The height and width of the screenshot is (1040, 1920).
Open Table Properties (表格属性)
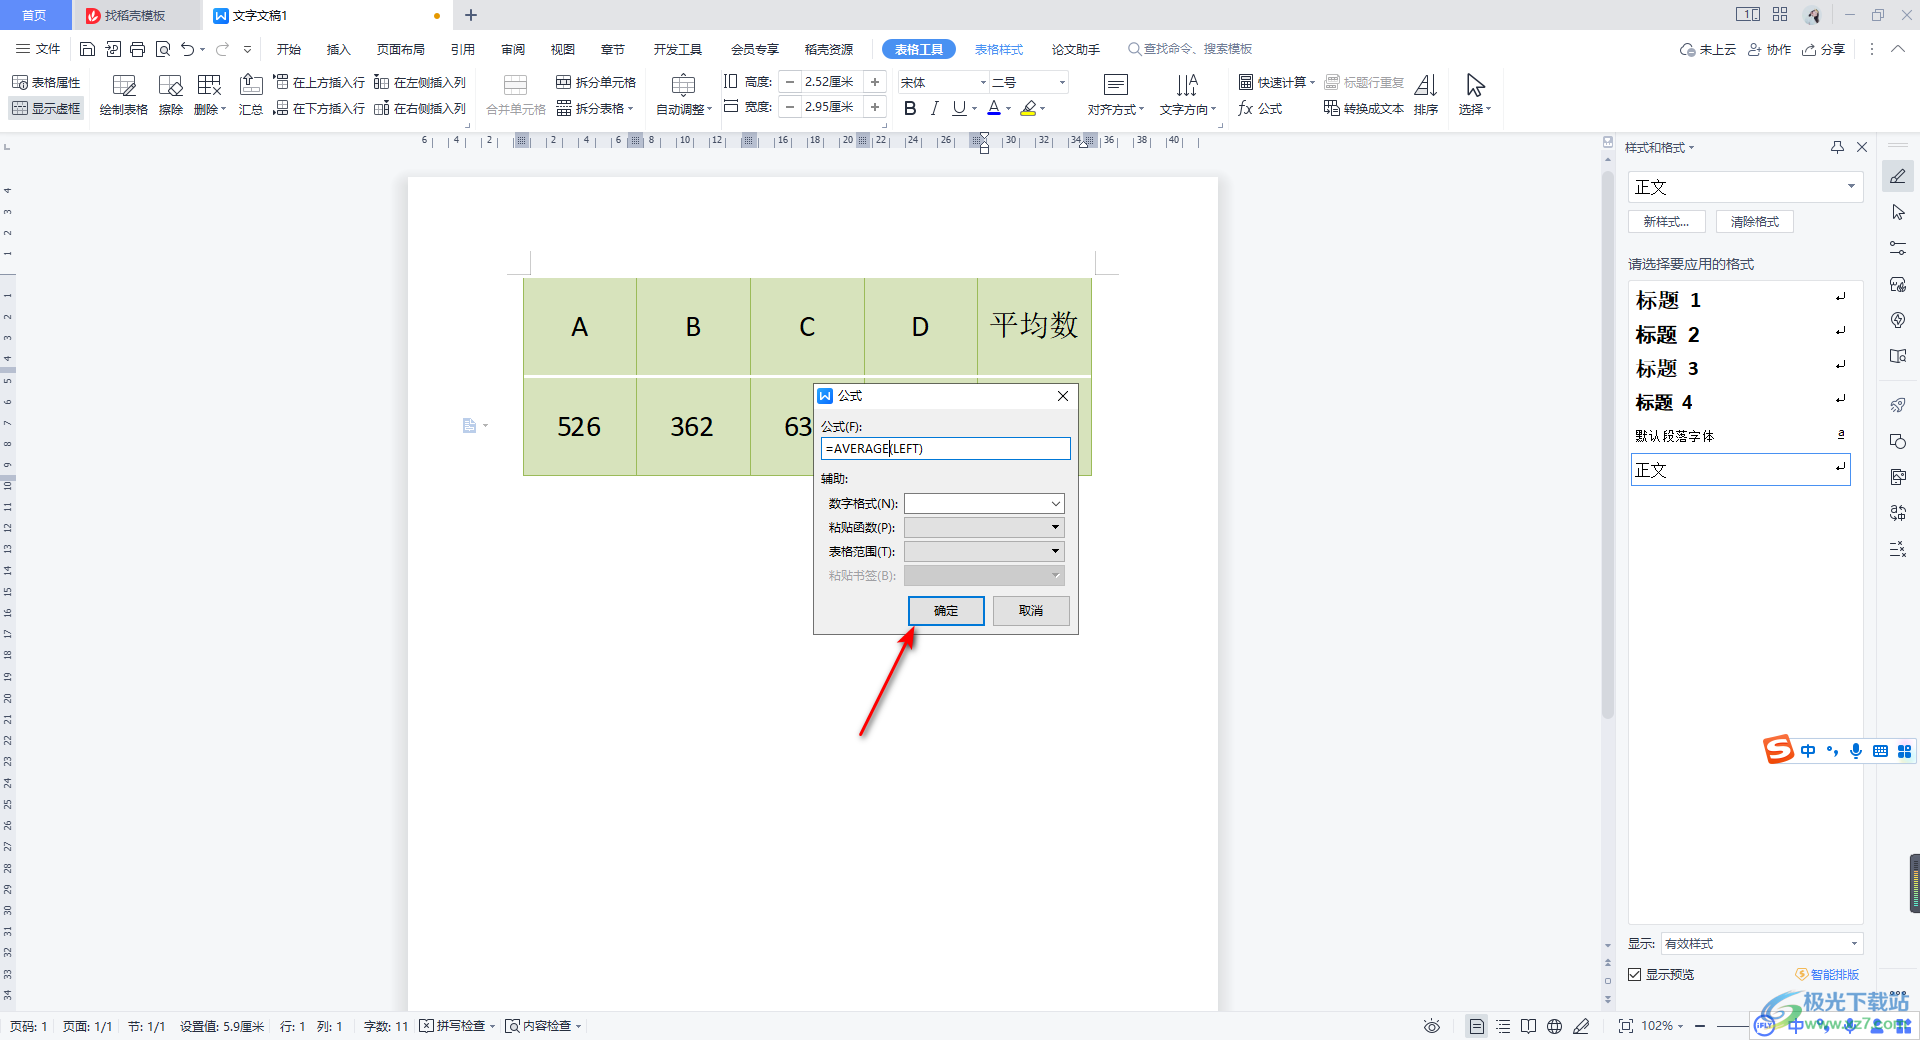point(46,82)
